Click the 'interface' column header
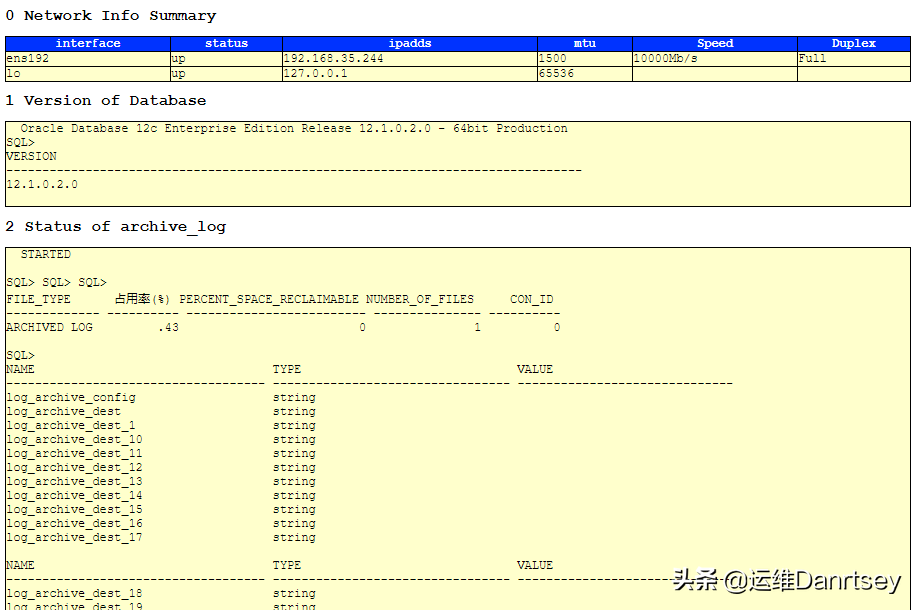Viewport: 919px width, 610px height. [x=88, y=44]
